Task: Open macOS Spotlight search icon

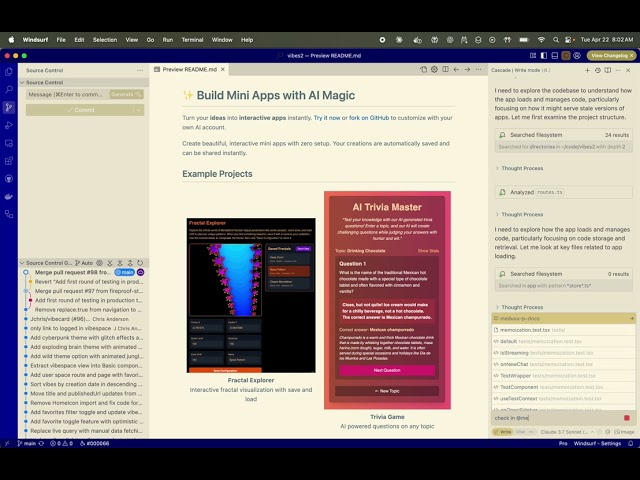Action: [x=556, y=40]
